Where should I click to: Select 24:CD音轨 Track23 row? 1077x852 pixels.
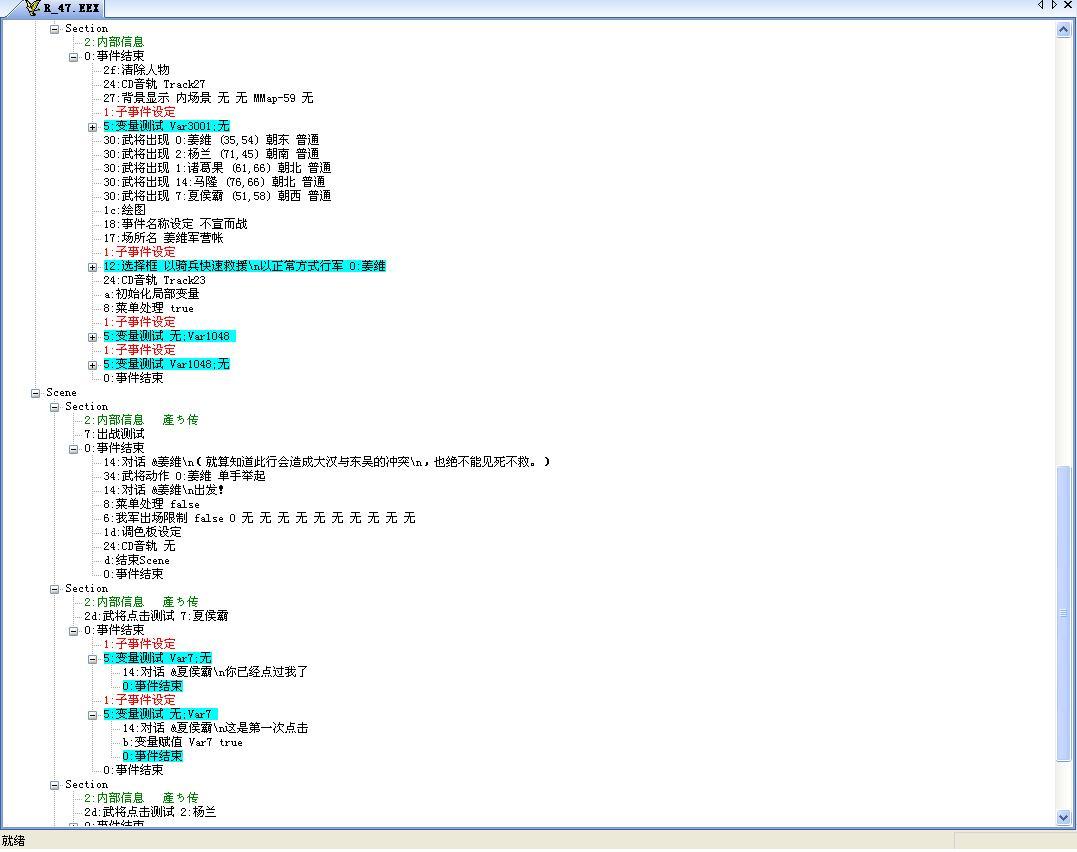click(154, 280)
